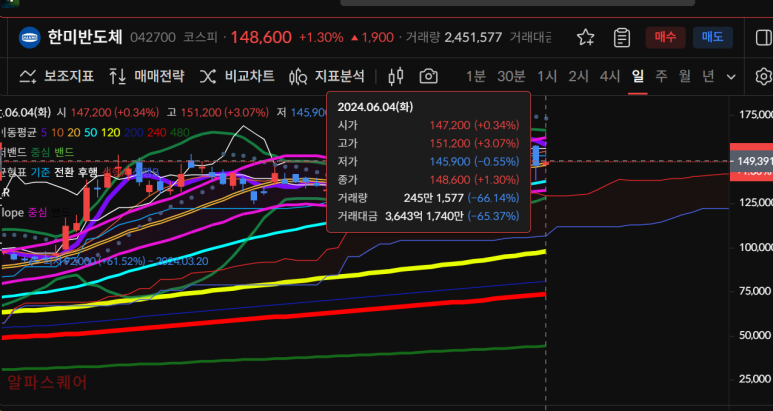
Task: Click the 149,391 price axis marker
Action: tap(753, 161)
